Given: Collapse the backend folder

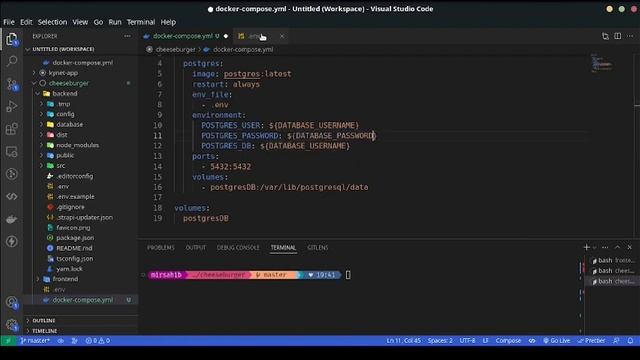Looking at the screenshot, I should click(38, 93).
